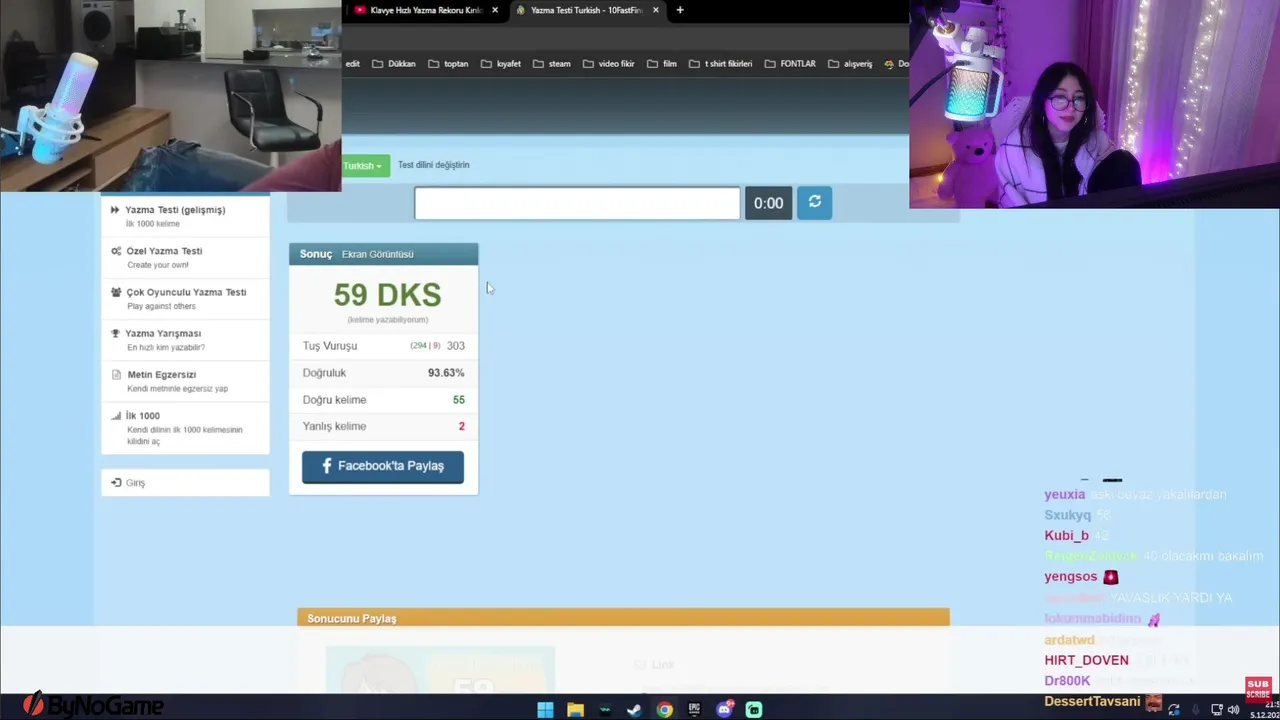Open İlk 1000 in sidebar
The image size is (1280, 720).
tap(185, 427)
